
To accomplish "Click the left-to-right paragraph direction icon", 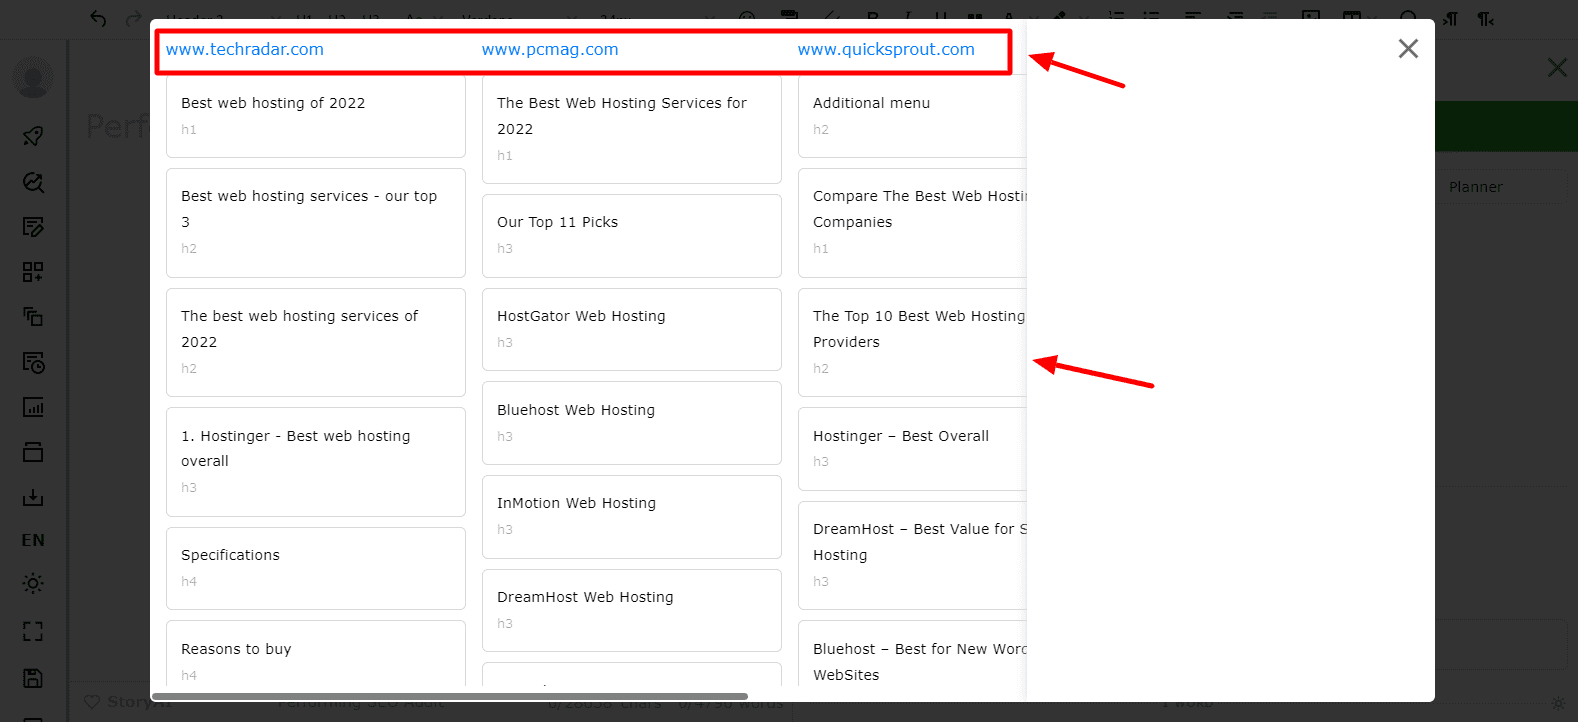I will click(1450, 19).
